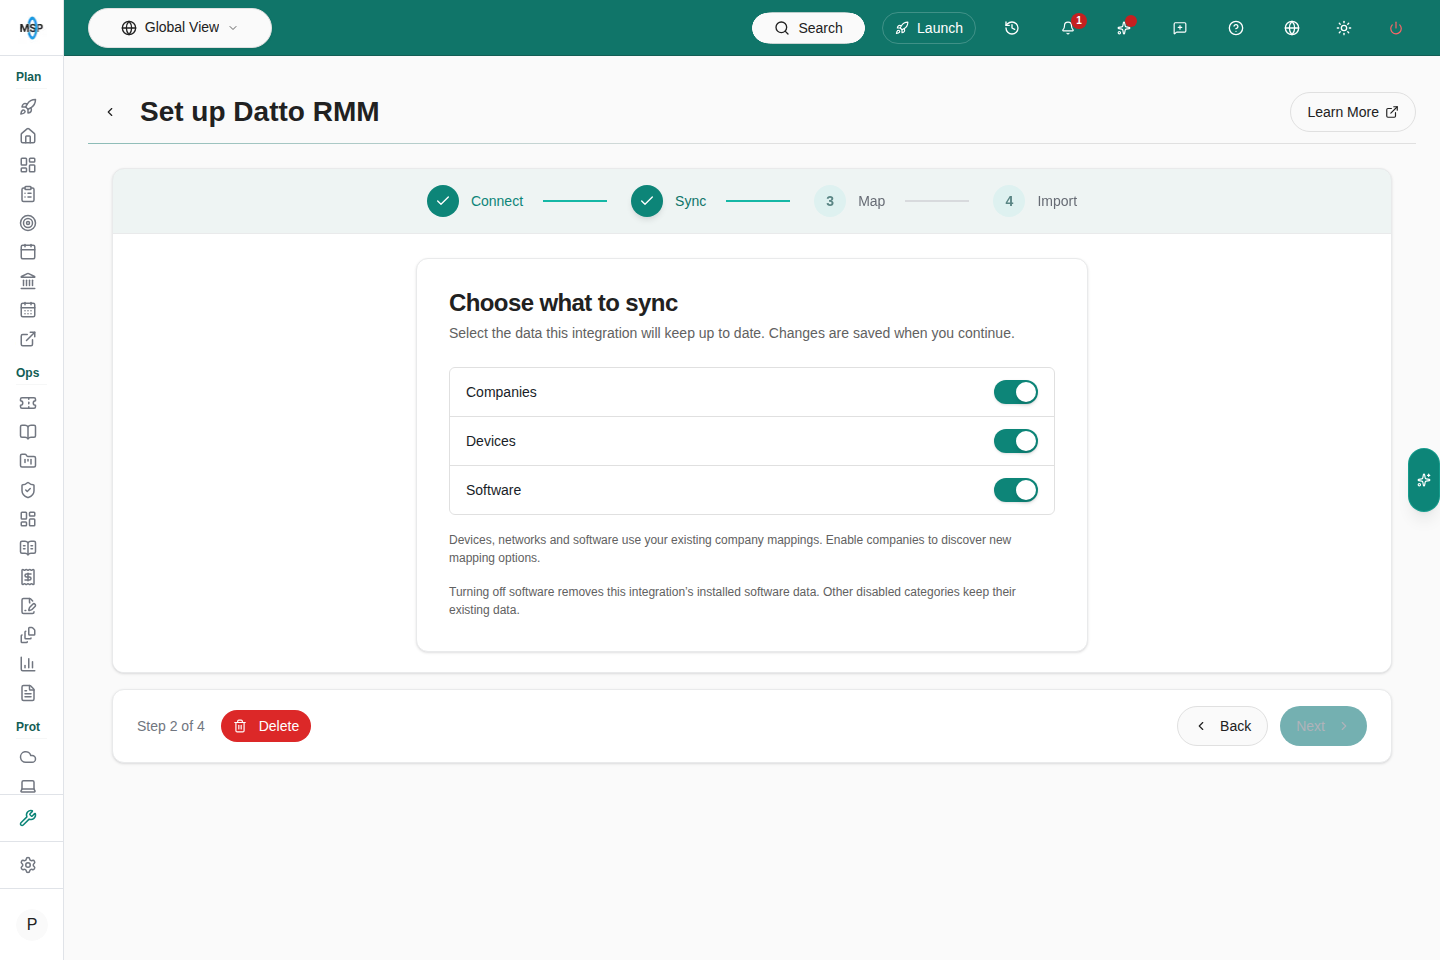
Task: Turn off the Devices sync toggle
Action: click(x=1016, y=441)
